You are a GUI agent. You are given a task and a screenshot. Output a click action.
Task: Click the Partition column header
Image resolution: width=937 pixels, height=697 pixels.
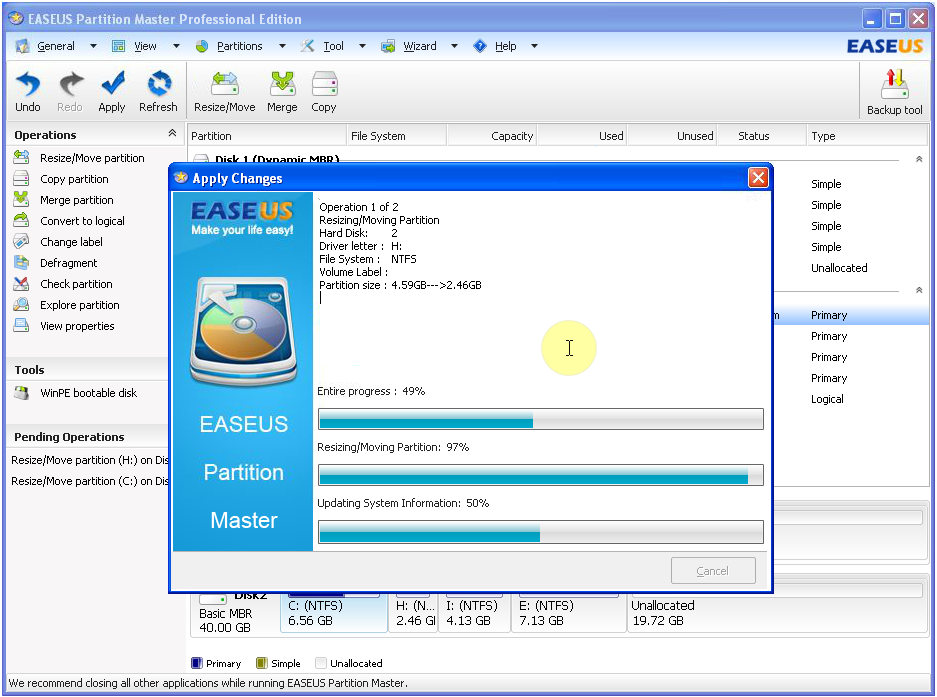click(267, 136)
